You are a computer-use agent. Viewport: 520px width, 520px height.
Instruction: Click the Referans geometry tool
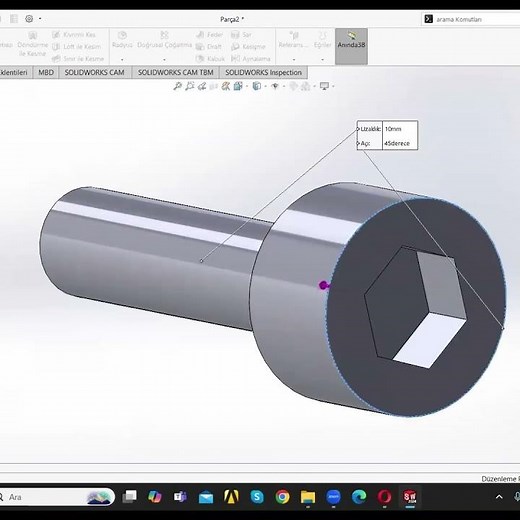(x=294, y=40)
